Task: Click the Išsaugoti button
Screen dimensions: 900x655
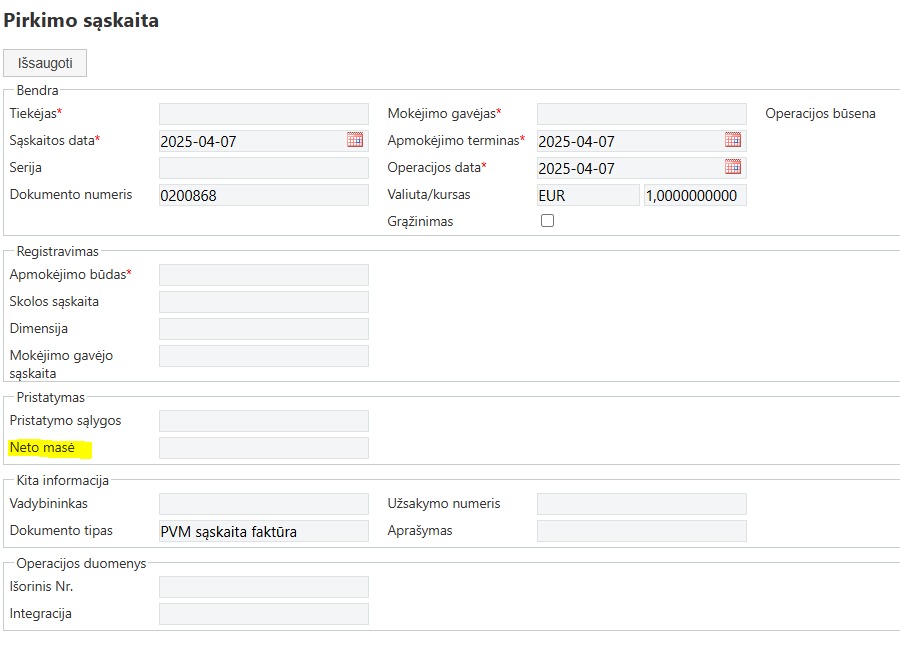Action: click(45, 63)
